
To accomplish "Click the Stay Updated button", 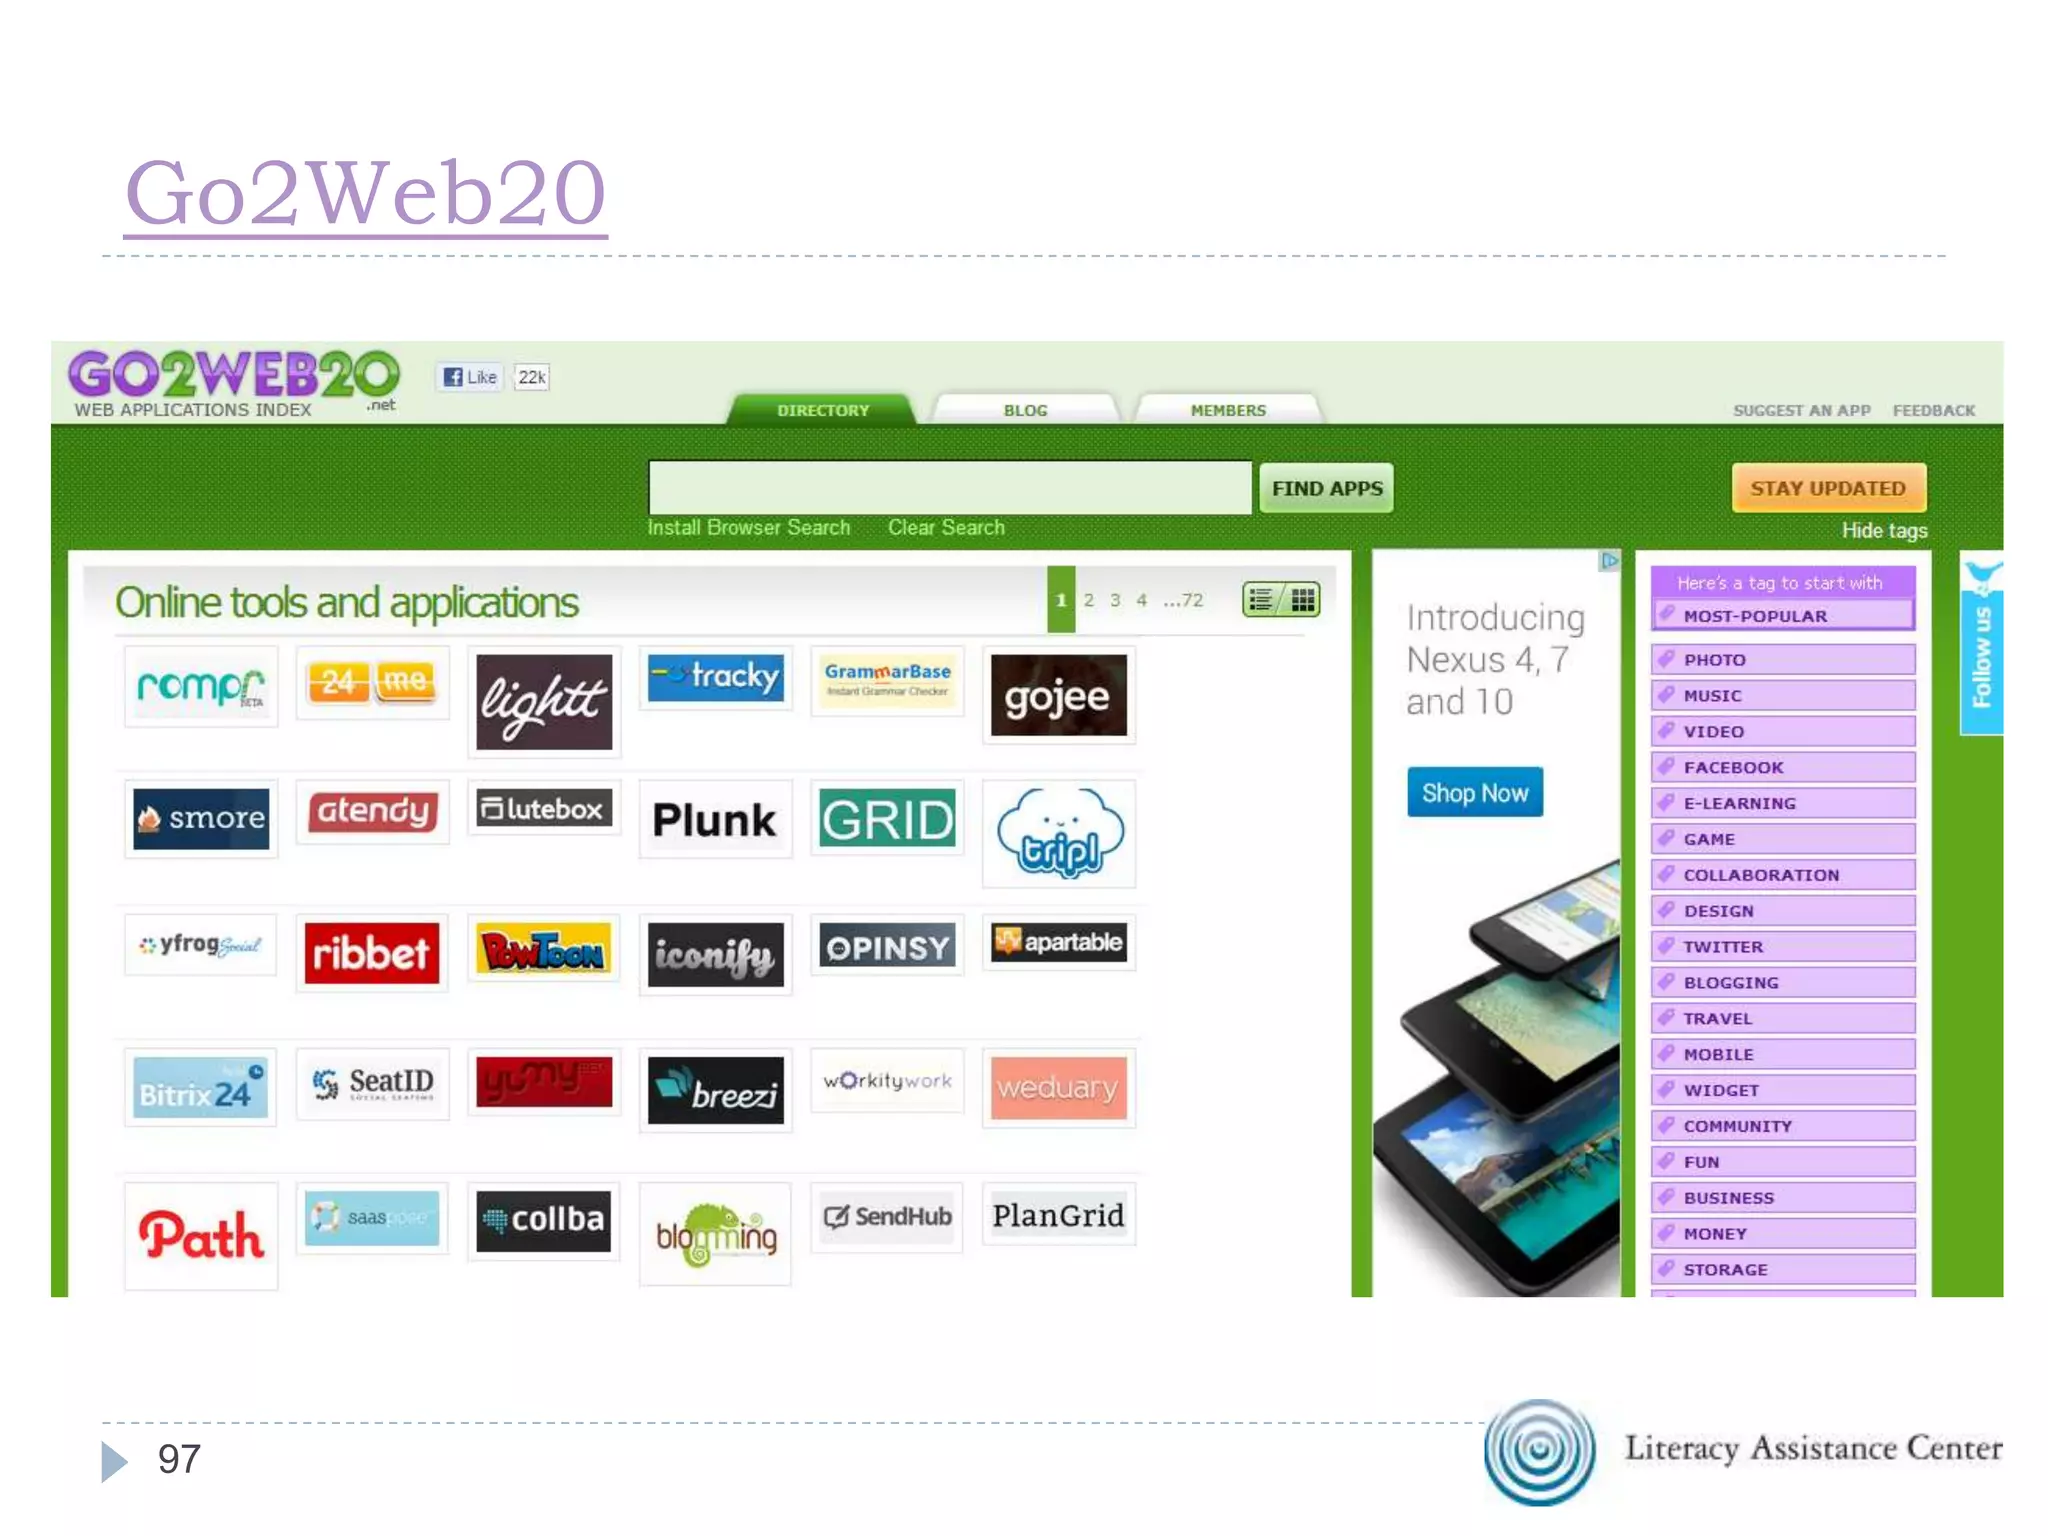I will [1828, 488].
